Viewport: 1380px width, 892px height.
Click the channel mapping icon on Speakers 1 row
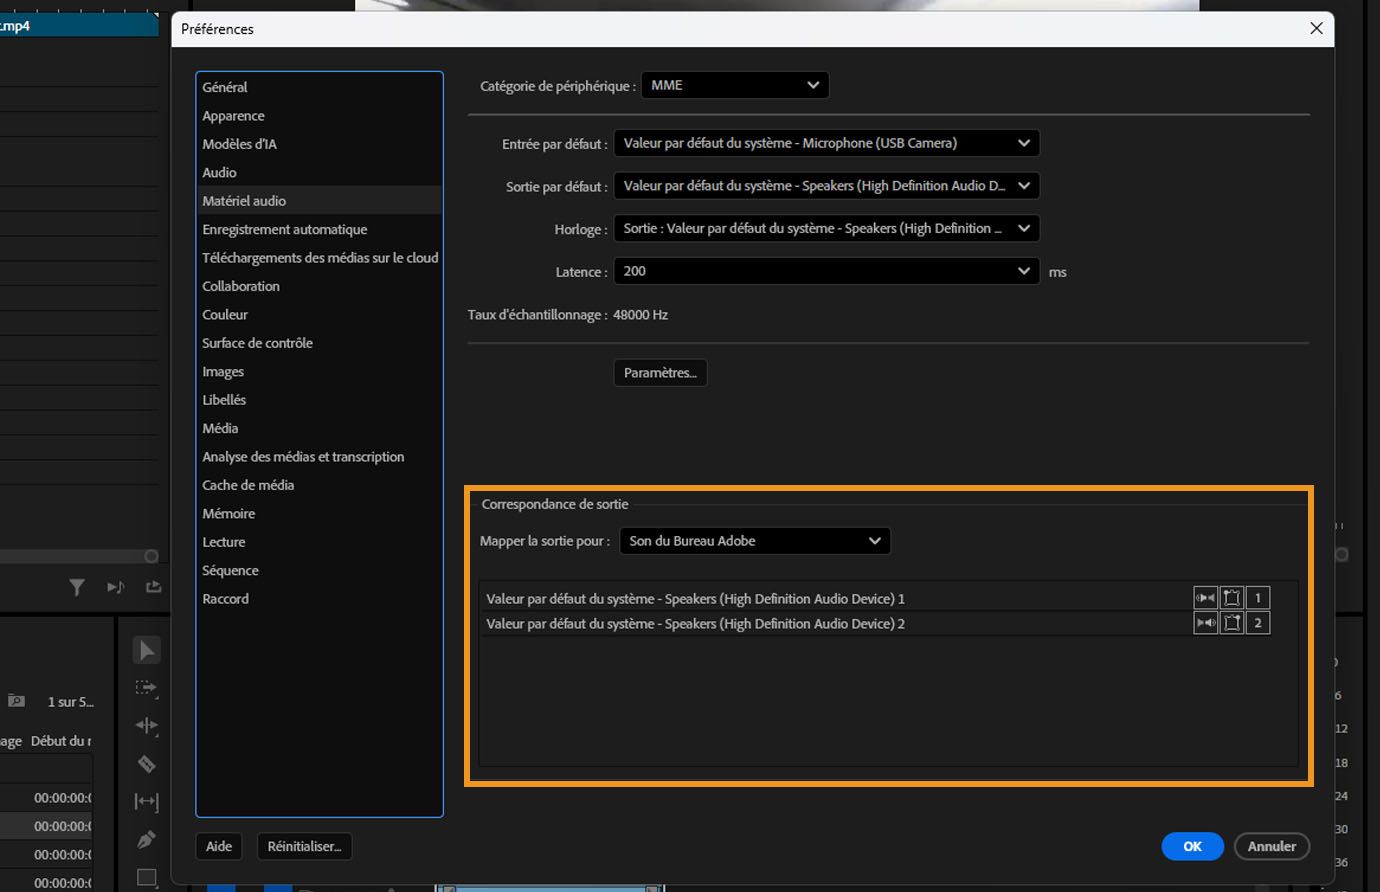(1231, 598)
